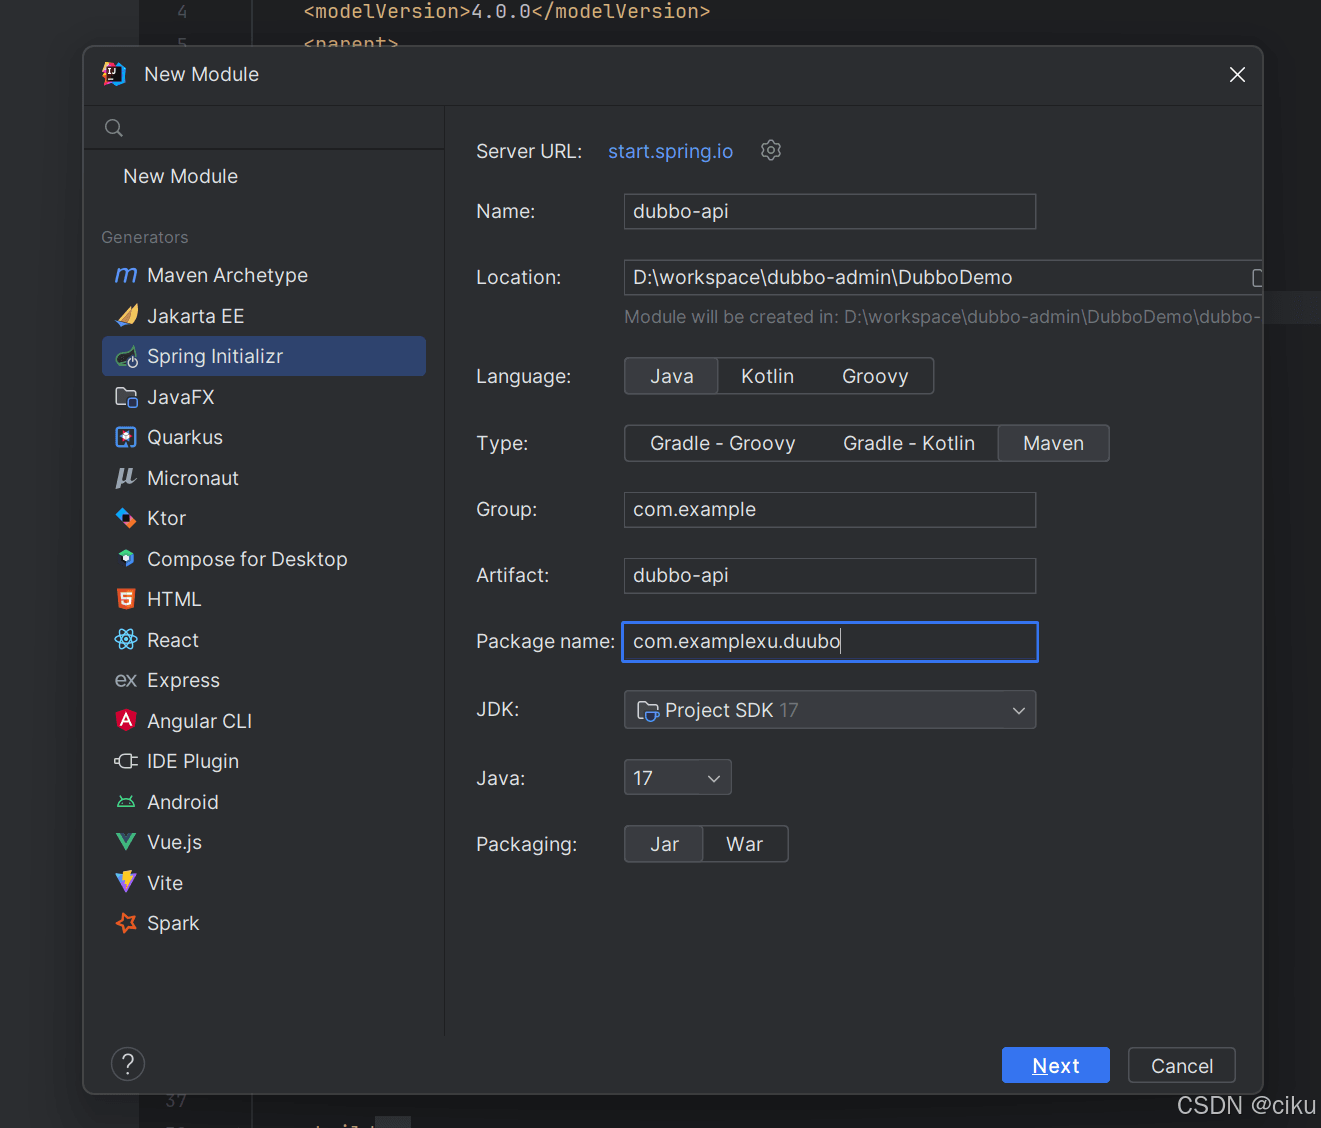Select Vite generator entry
This screenshot has height=1128, width=1321.
(x=264, y=883)
